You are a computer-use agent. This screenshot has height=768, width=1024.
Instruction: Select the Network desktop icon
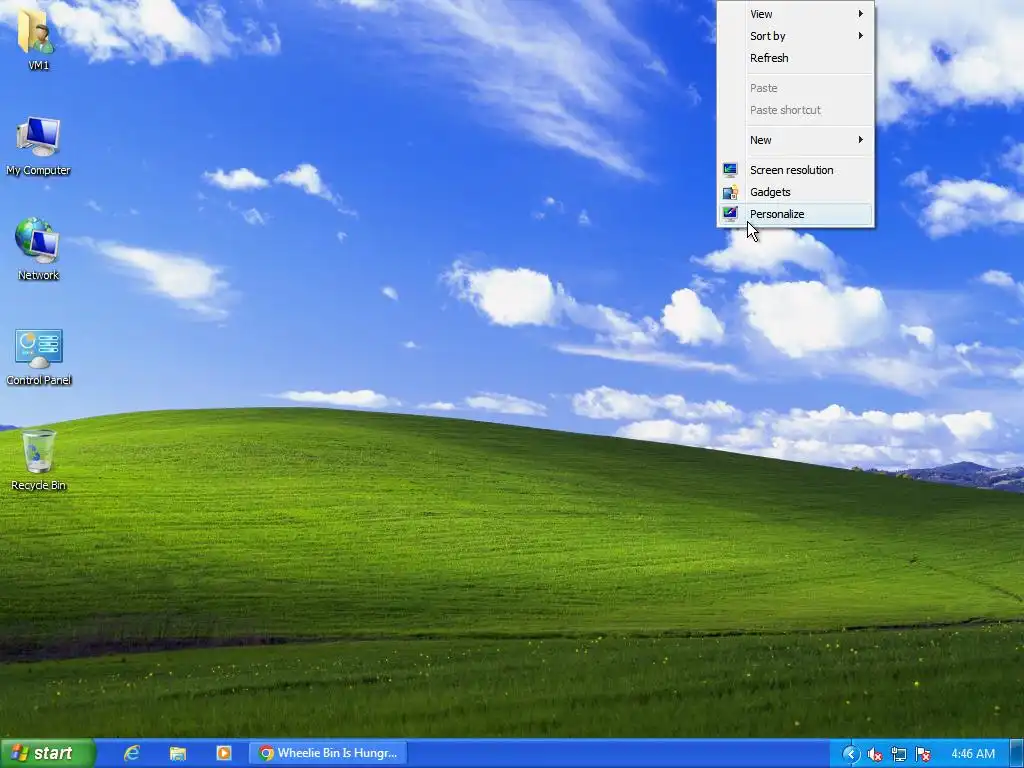(x=38, y=249)
